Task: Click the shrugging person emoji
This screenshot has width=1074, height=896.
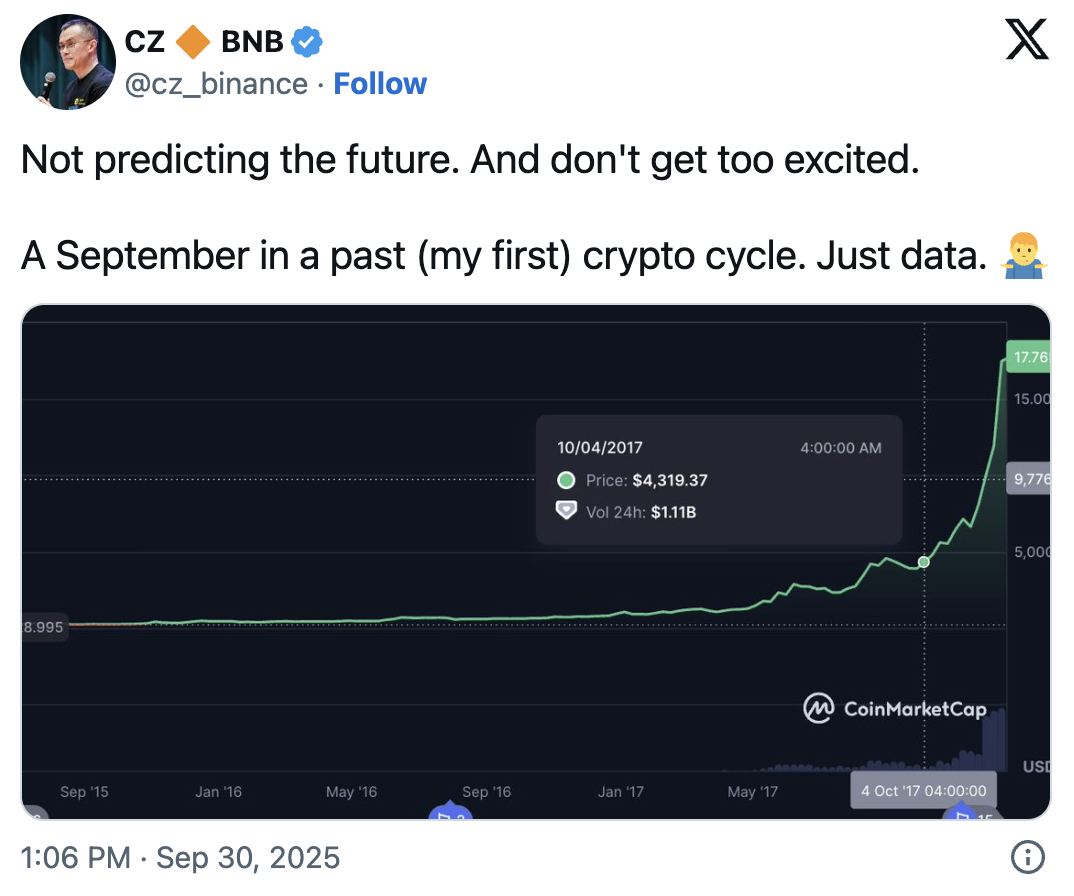Action: pyautogui.click(x=1020, y=256)
